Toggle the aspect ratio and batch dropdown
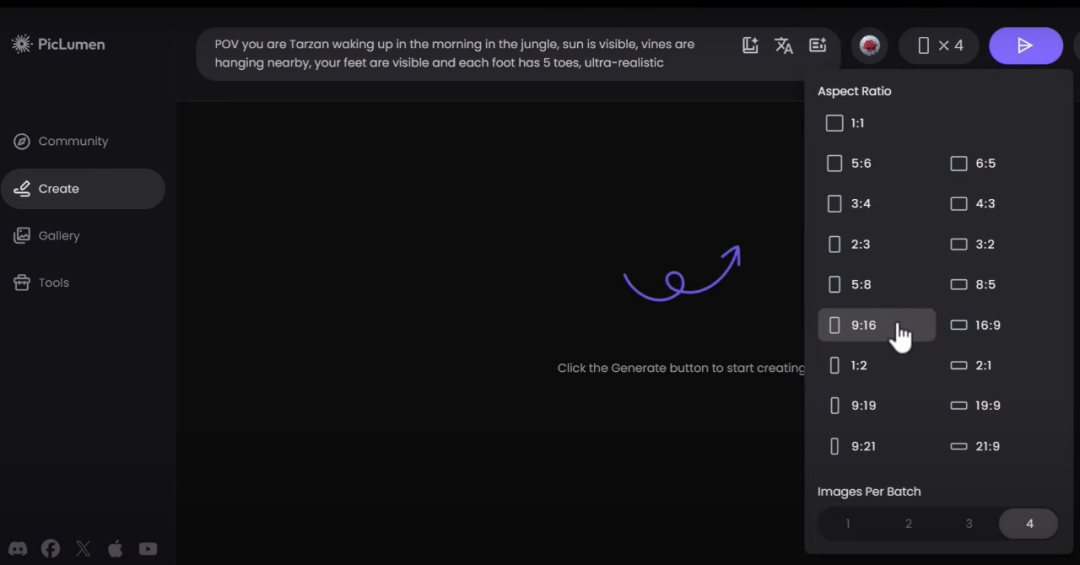 click(939, 46)
